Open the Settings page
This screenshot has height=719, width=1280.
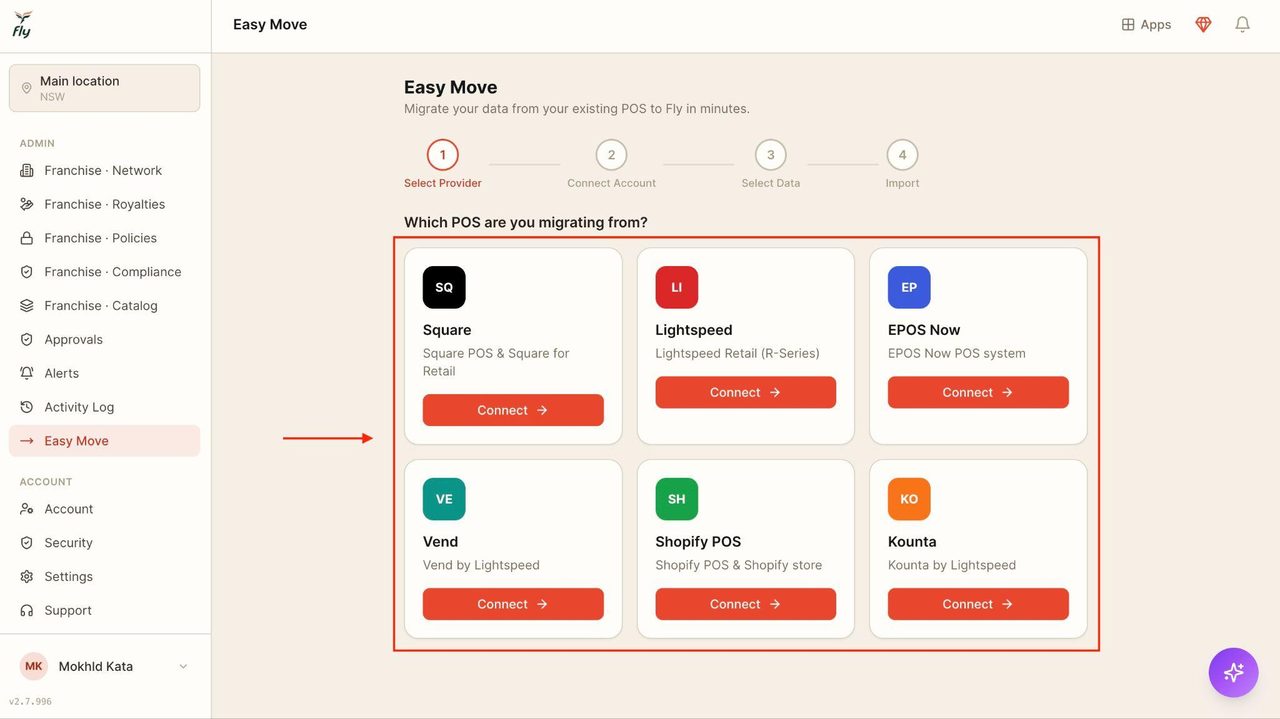(x=105, y=577)
